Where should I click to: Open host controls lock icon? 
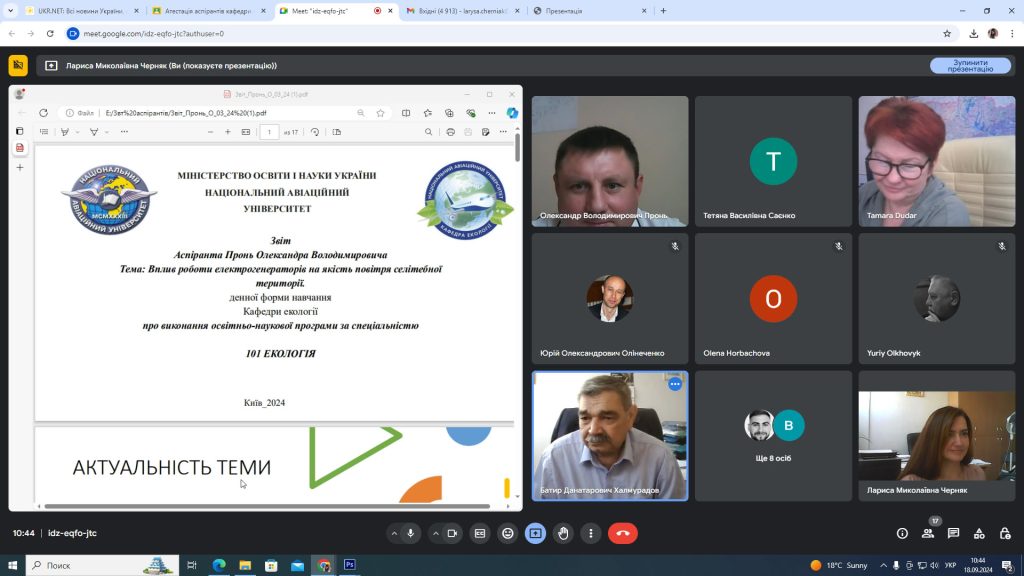pos(1004,534)
